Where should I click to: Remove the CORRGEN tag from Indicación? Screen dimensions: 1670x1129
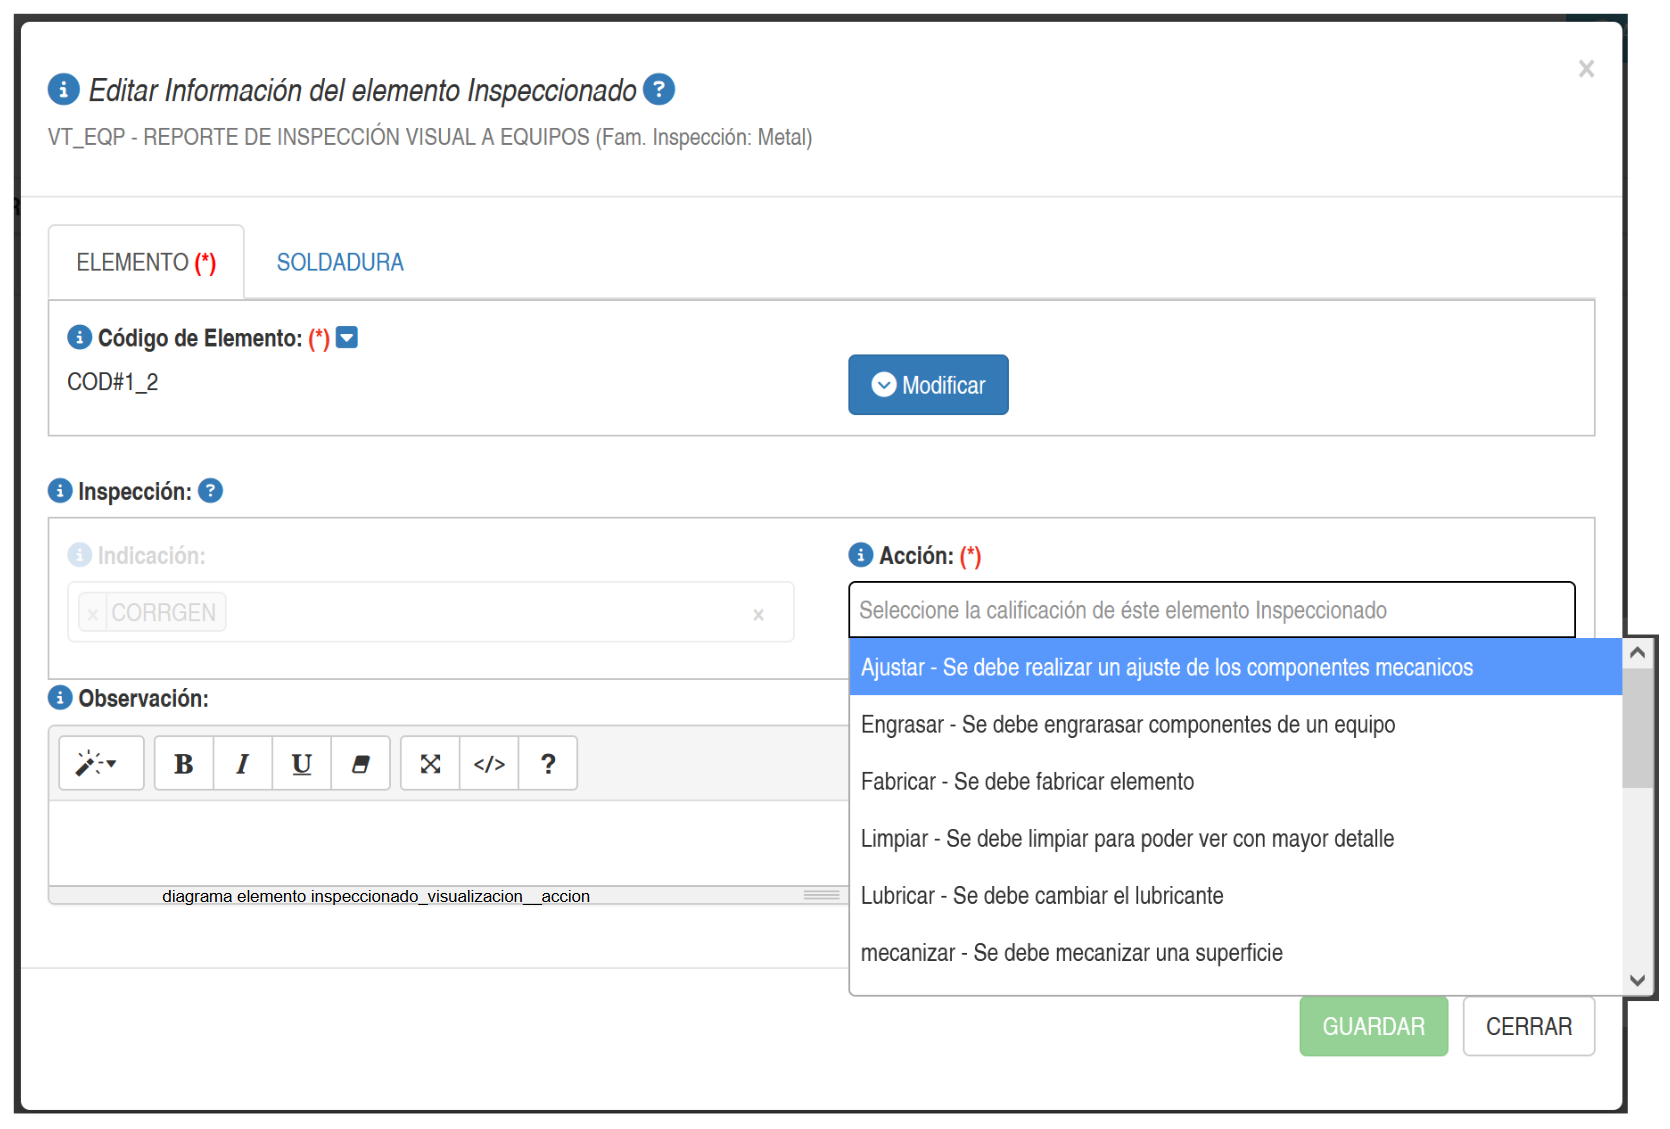click(x=93, y=613)
